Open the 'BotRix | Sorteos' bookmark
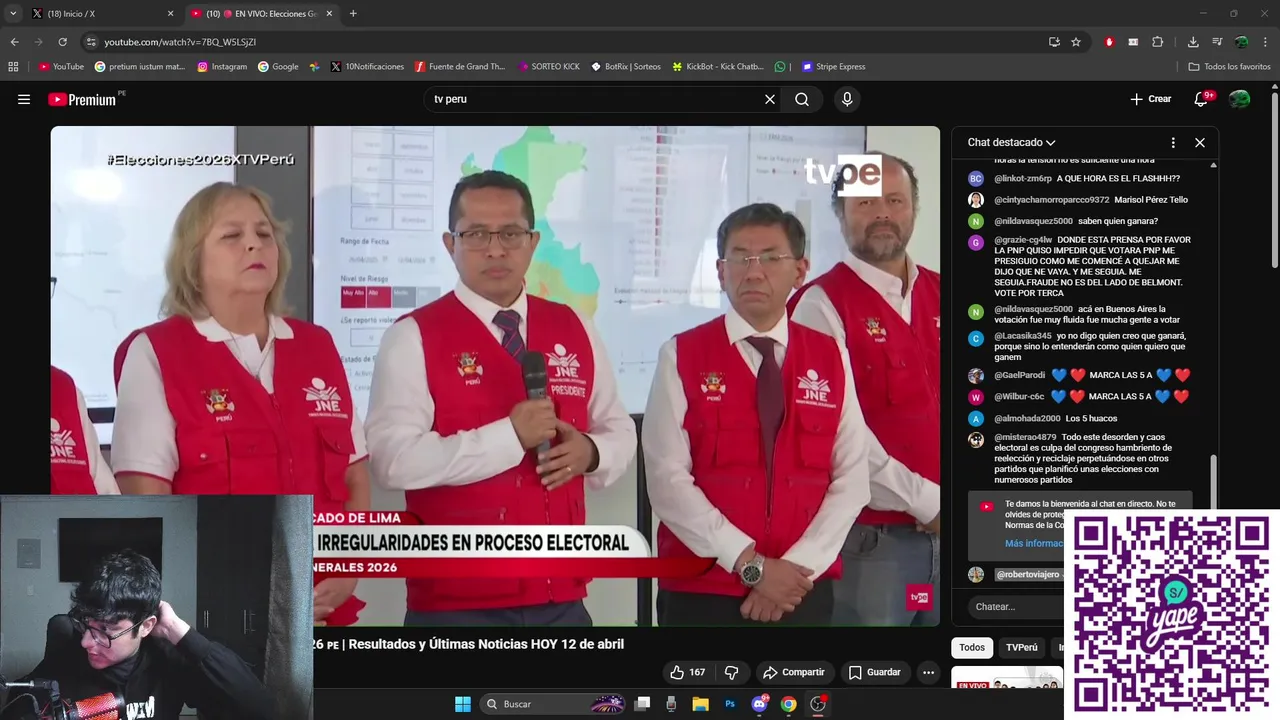The width and height of the screenshot is (1280, 720). tap(626, 67)
